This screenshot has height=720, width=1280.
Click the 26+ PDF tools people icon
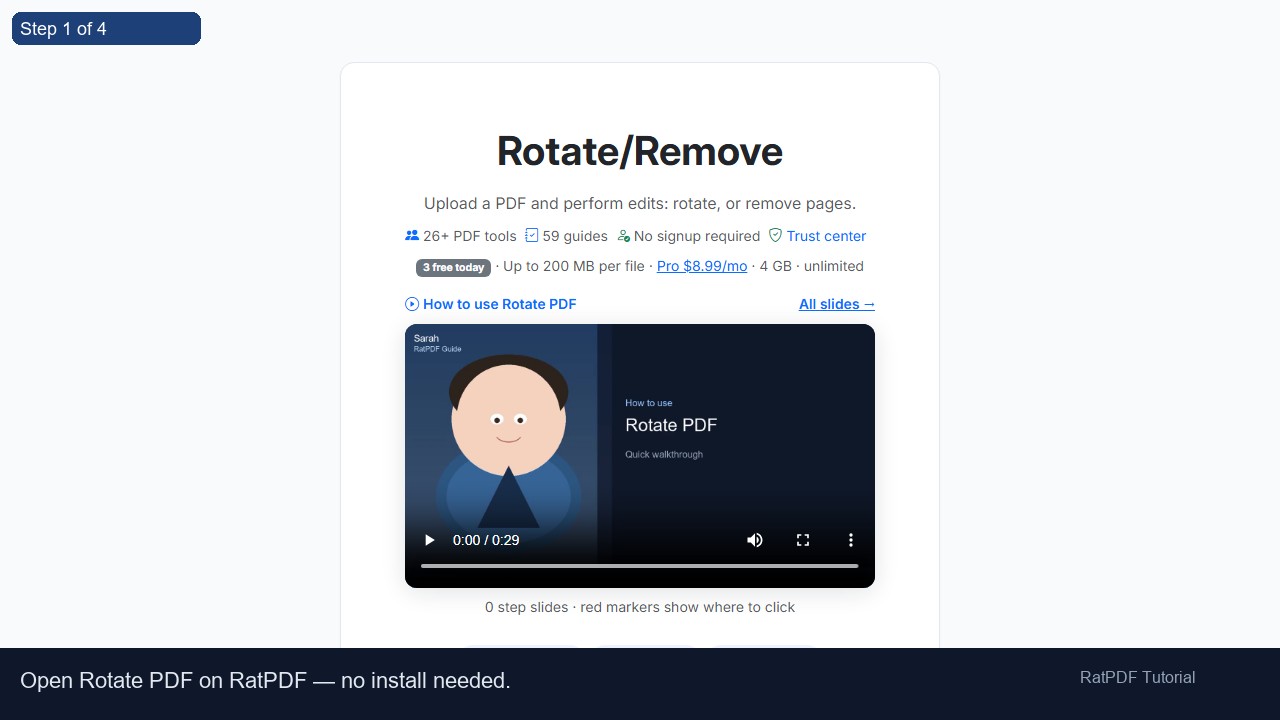[412, 236]
